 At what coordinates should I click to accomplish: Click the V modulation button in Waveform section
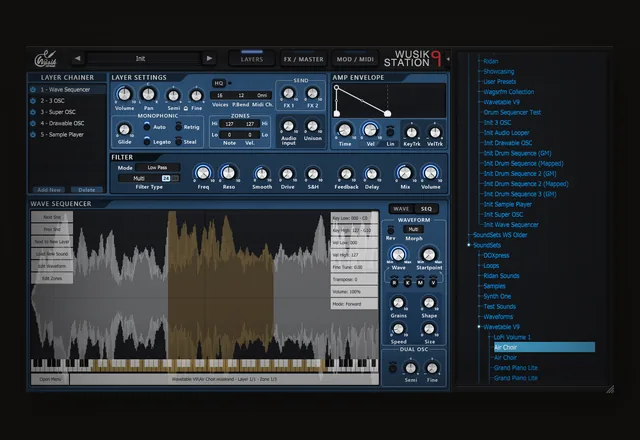[433, 282]
